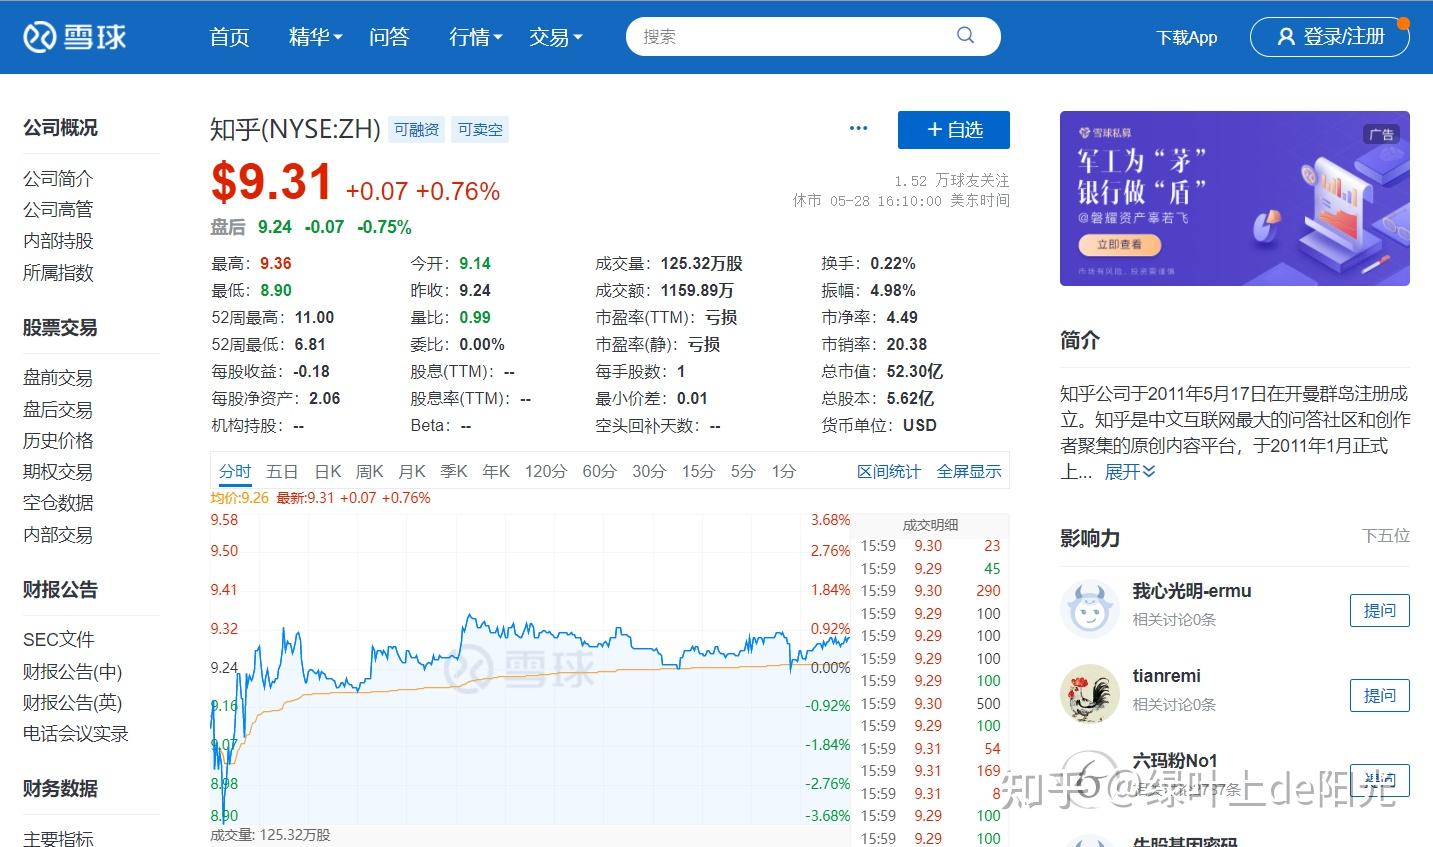1433x847 pixels.
Task: Click 登录/注册 button
Action: 1330,37
